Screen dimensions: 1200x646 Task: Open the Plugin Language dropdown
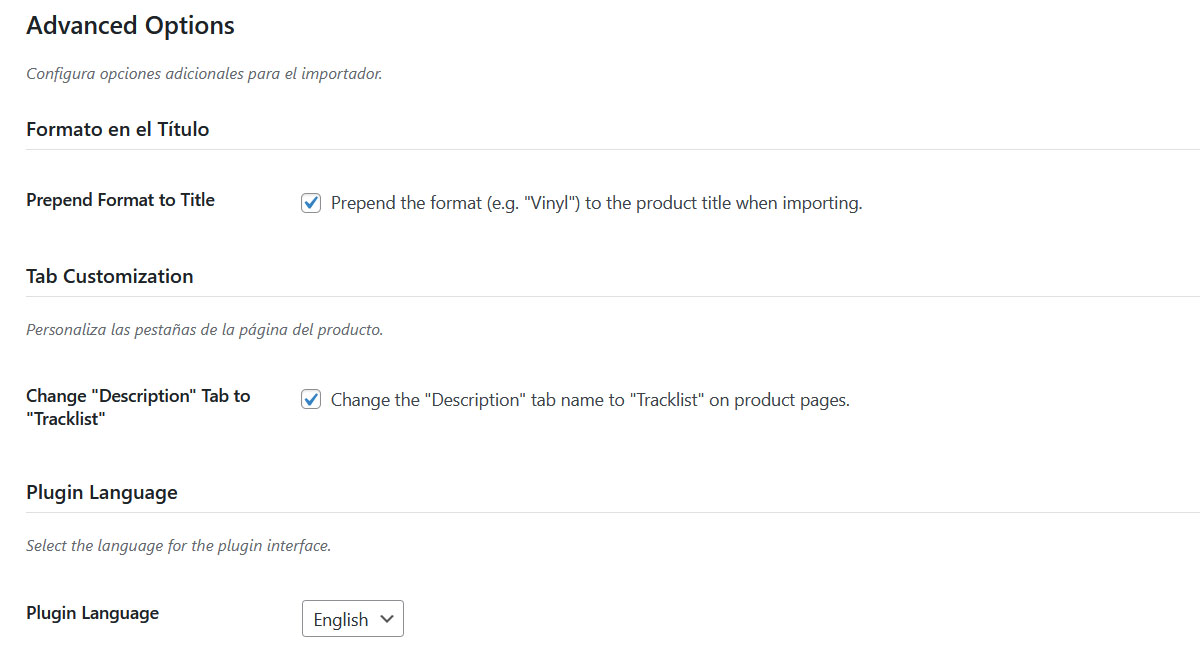click(x=352, y=619)
